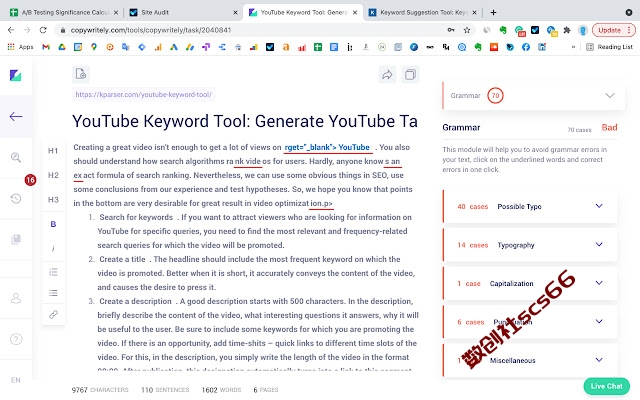Click the copy pages icon
Image resolution: width=640 pixels, height=400 pixels.
410,75
